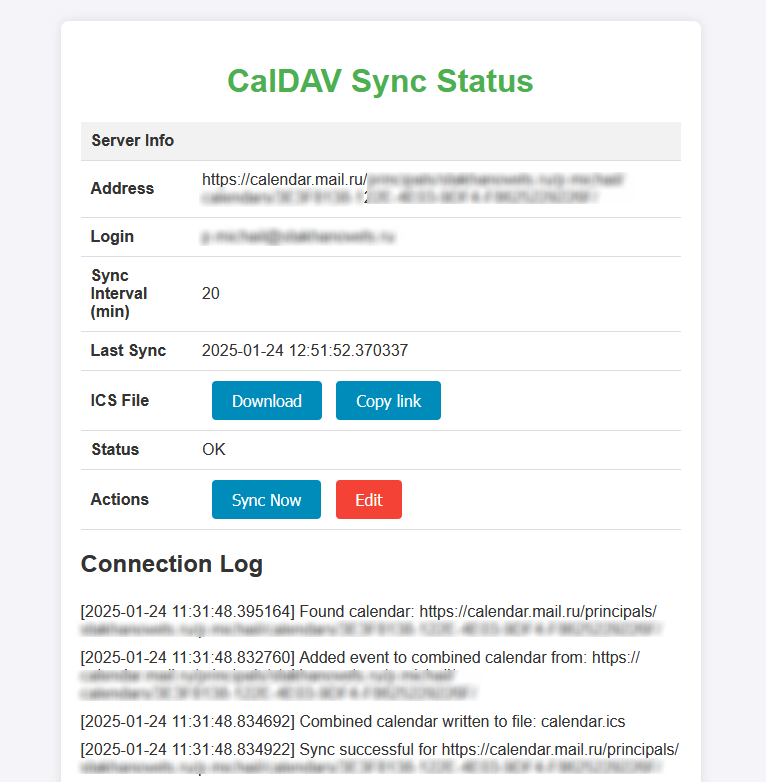Click the 'Found calendar' log entry

click(368, 612)
